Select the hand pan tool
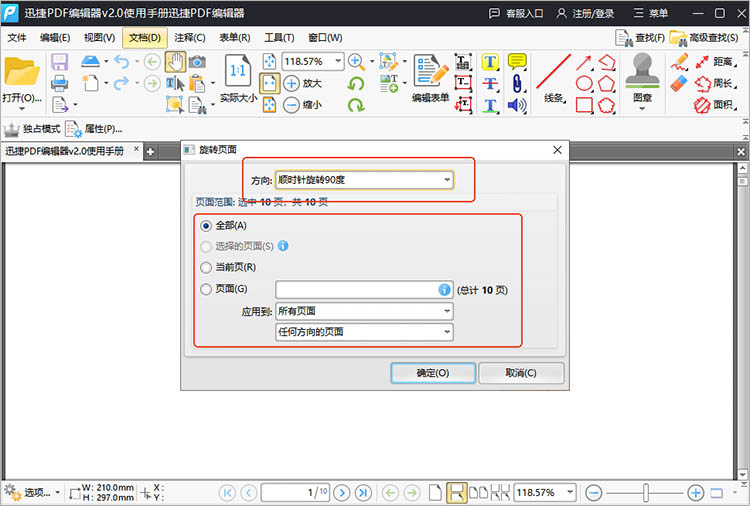The image size is (750, 506). tap(175, 62)
